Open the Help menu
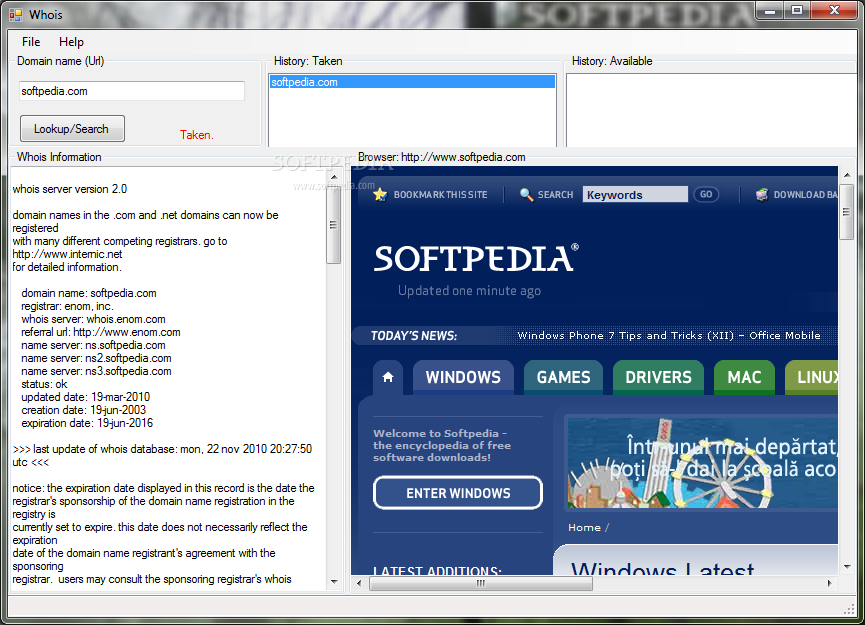This screenshot has height=625, width=865. click(71, 42)
